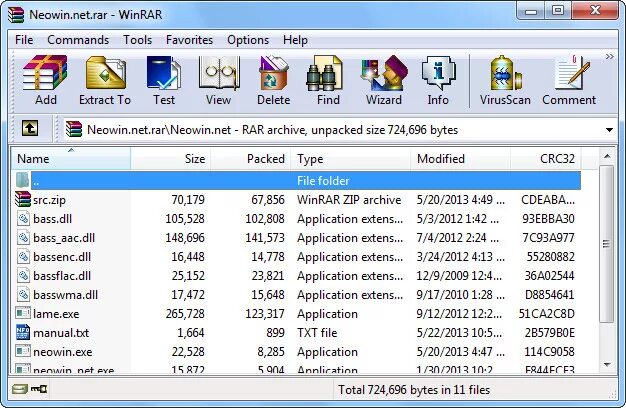This screenshot has height=408, width=626.
Task: Open the Commands menu
Action: coord(78,40)
